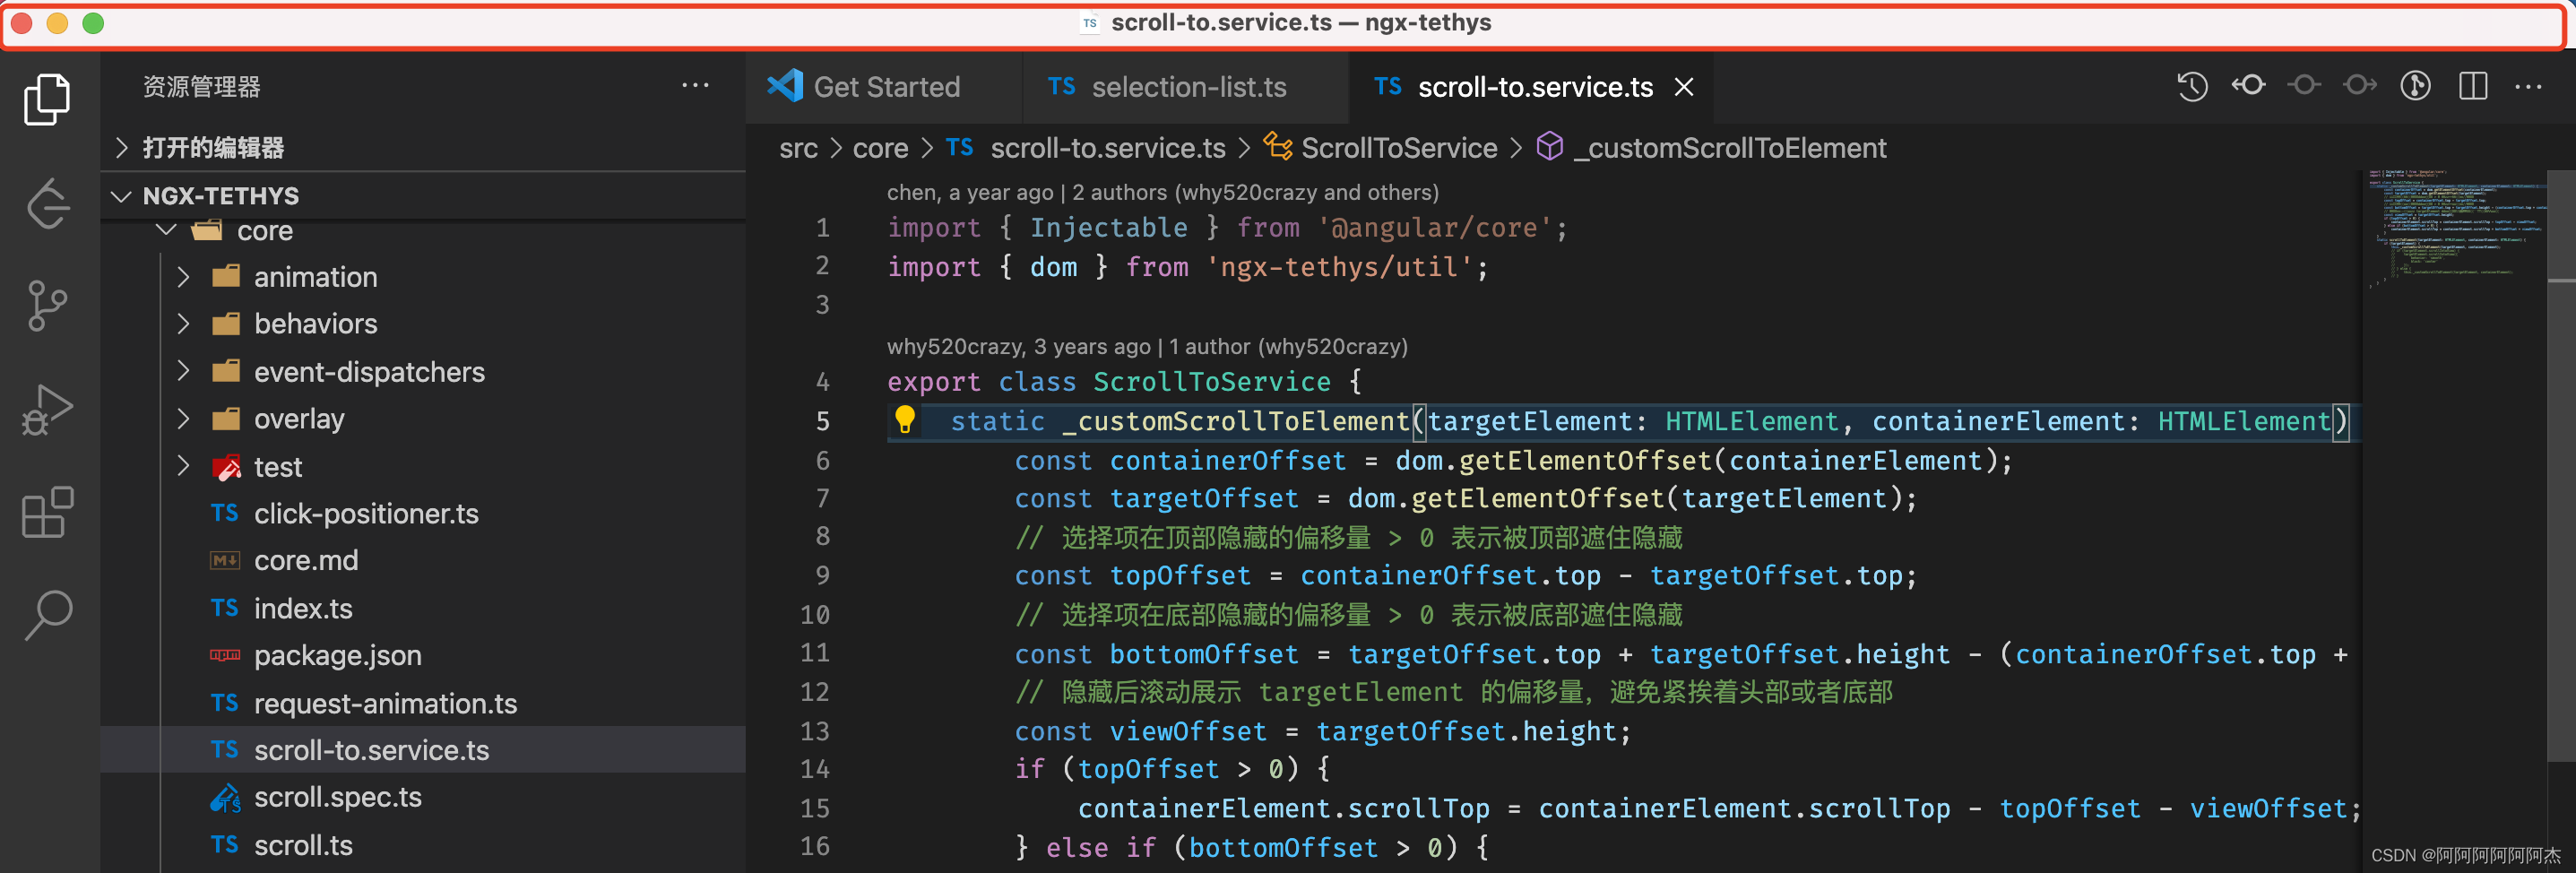The width and height of the screenshot is (2576, 873).
Task: Toggle file blame annotations icon
Action: point(2416,86)
